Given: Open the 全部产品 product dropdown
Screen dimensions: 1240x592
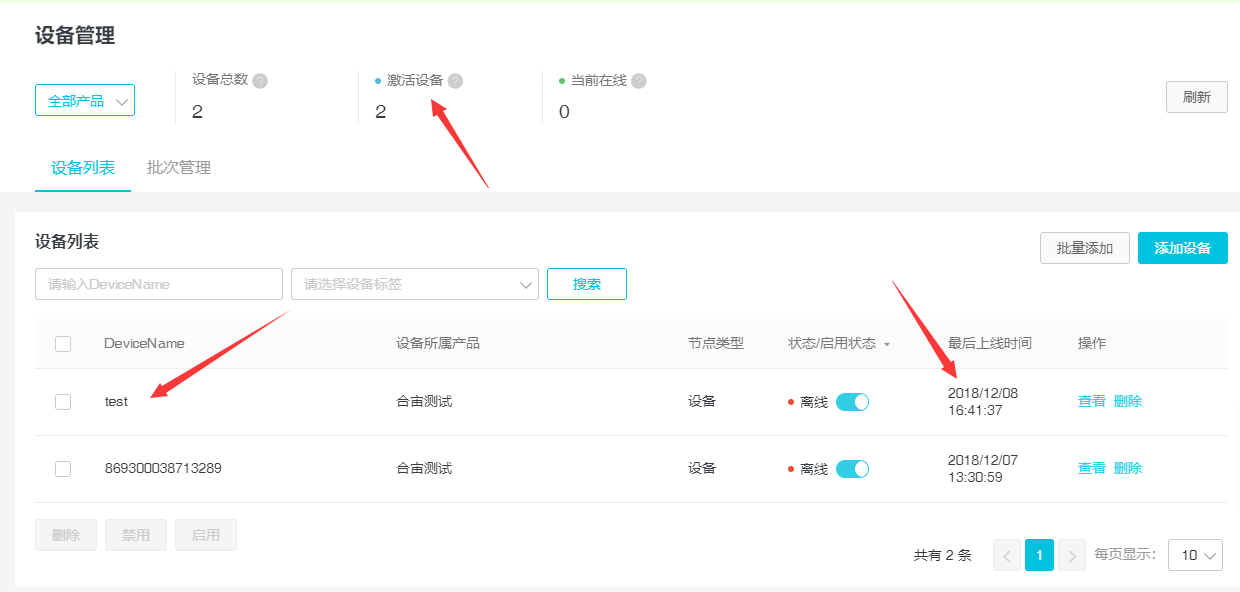Looking at the screenshot, I should 85,101.
